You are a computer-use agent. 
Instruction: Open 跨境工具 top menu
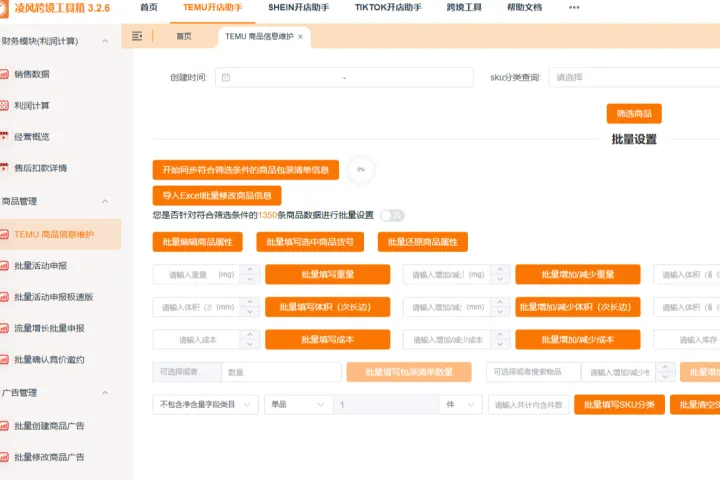(x=464, y=7)
